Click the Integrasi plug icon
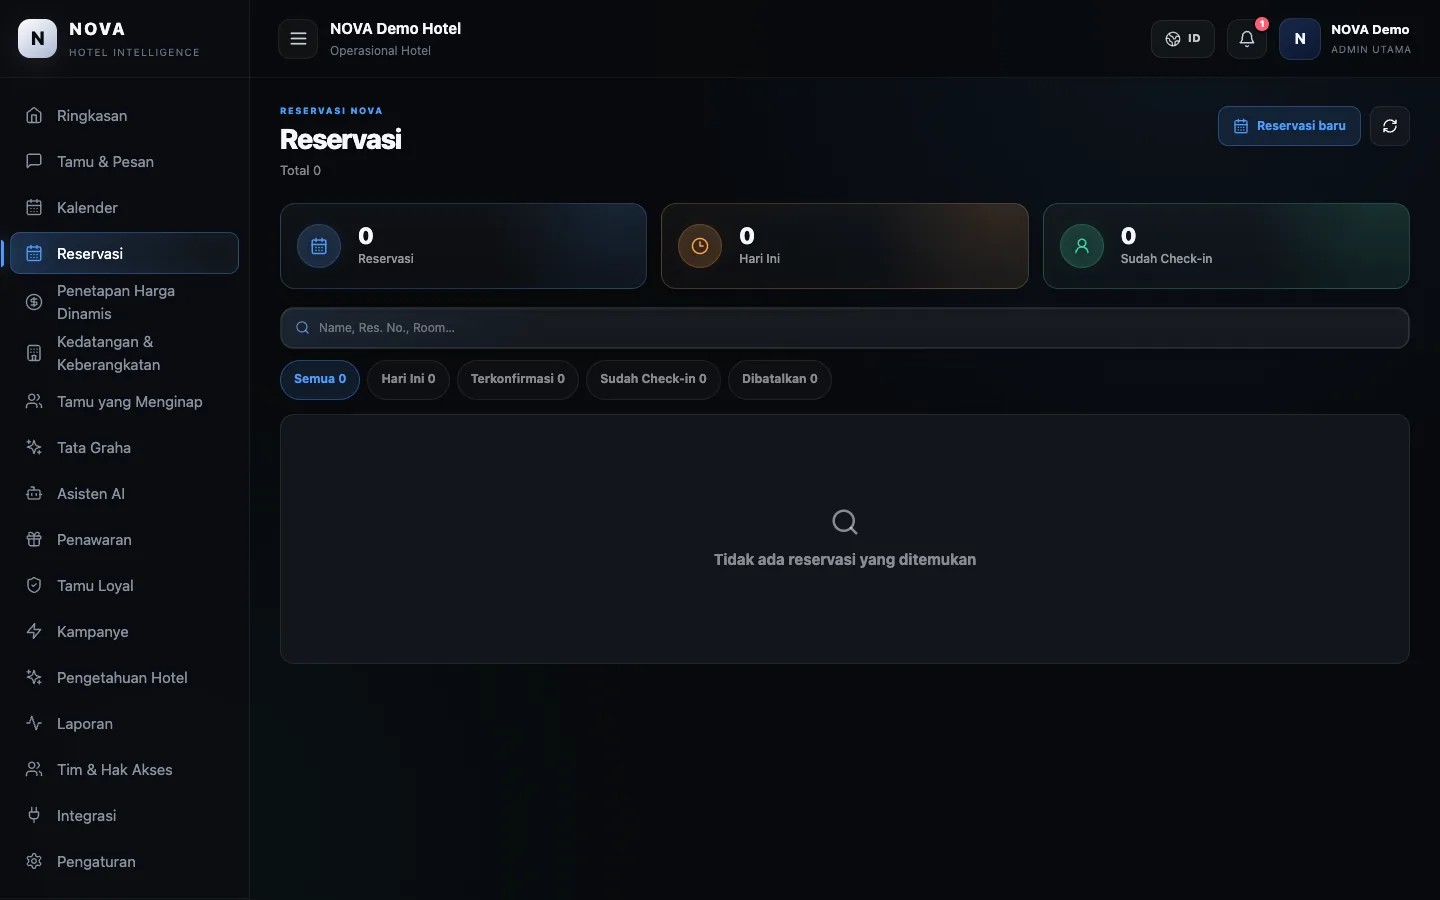The height and width of the screenshot is (900, 1440). click(34, 815)
